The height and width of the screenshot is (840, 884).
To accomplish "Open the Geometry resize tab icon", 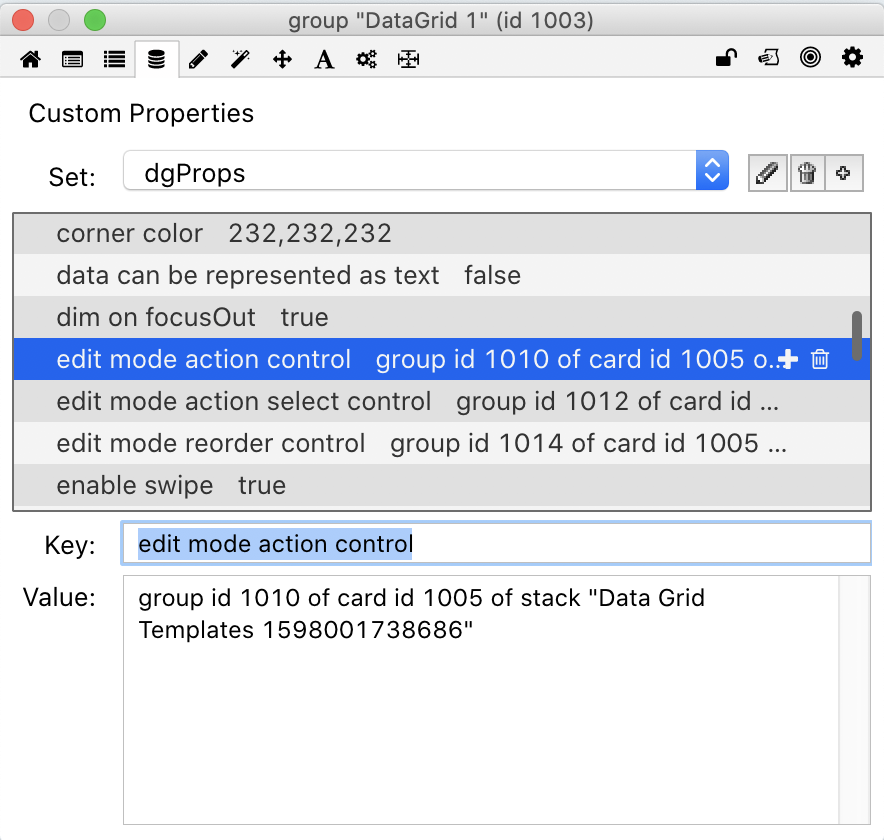I will tap(408, 59).
